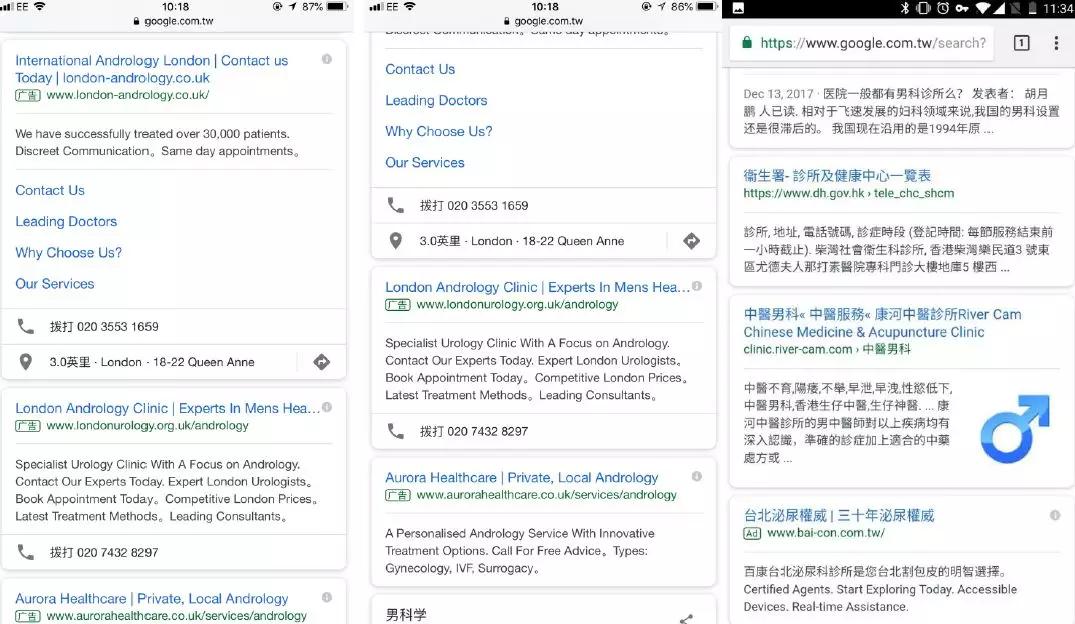Tap share icon next to 男科学 heading
The width and height of the screenshot is (1075, 624).
pos(686,619)
